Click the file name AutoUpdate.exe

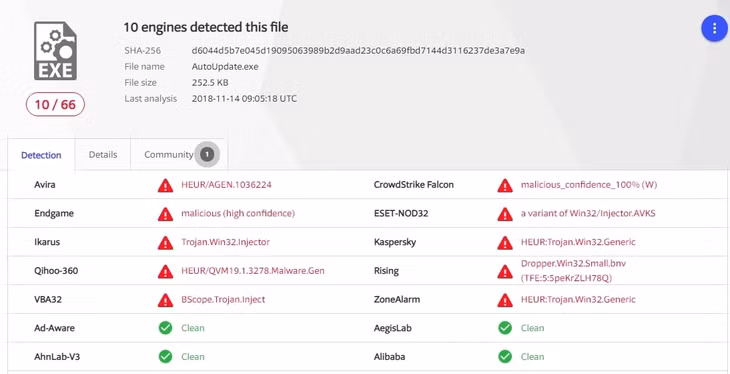(x=225, y=67)
